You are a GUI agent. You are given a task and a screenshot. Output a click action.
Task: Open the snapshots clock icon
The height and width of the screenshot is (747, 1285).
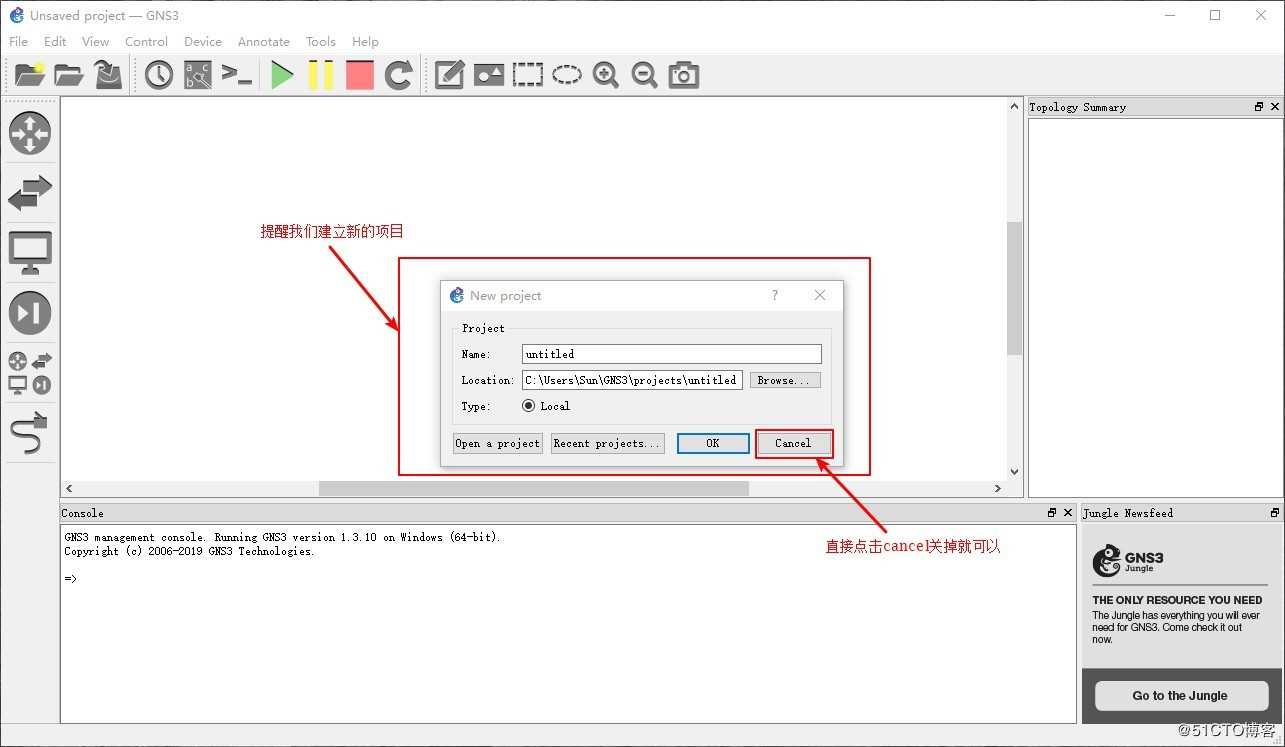point(159,75)
